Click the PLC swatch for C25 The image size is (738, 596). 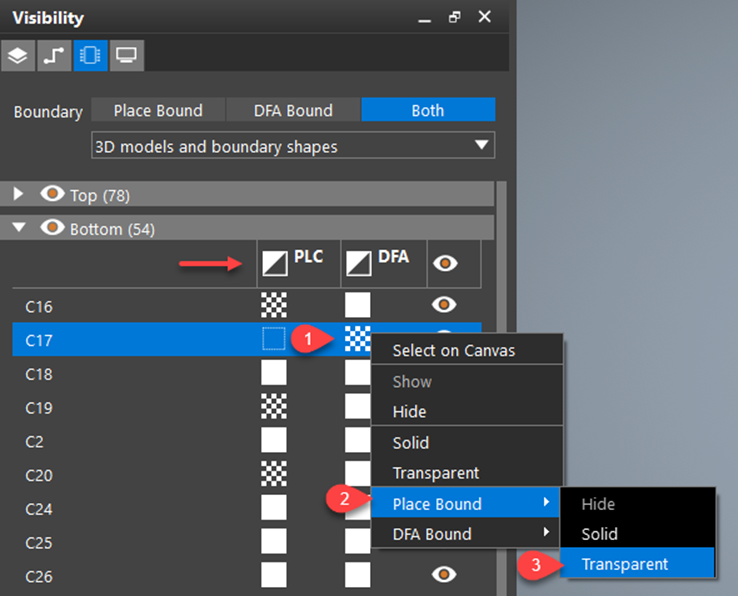[x=274, y=541]
